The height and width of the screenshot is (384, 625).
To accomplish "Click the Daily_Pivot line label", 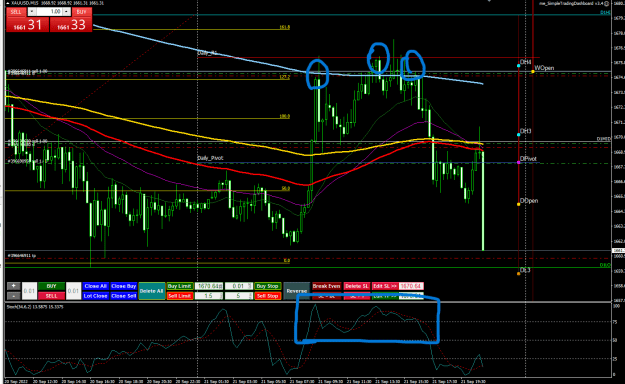I will click(x=210, y=158).
